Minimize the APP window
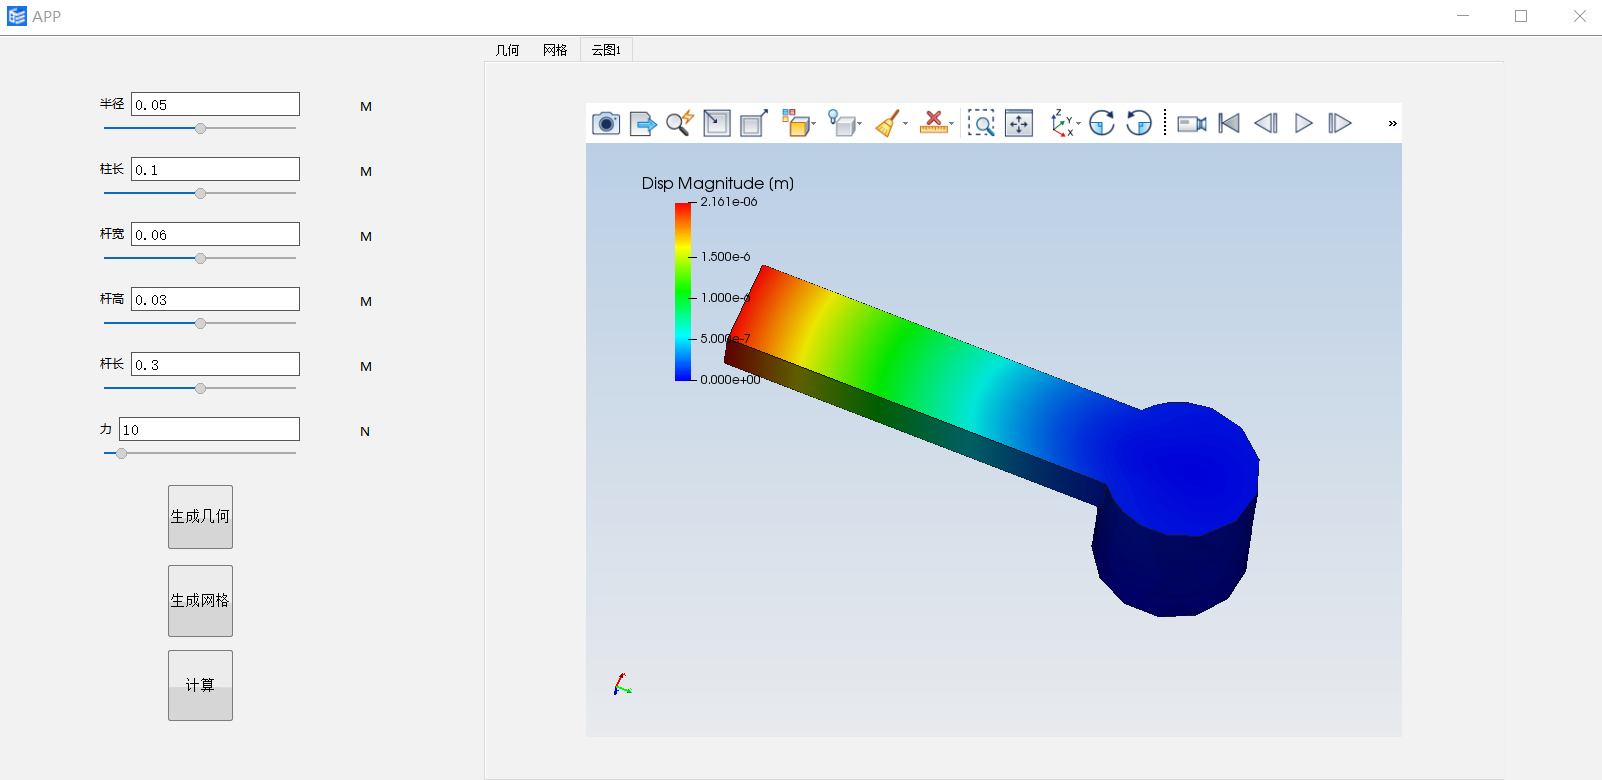1602x780 pixels. pos(1463,16)
